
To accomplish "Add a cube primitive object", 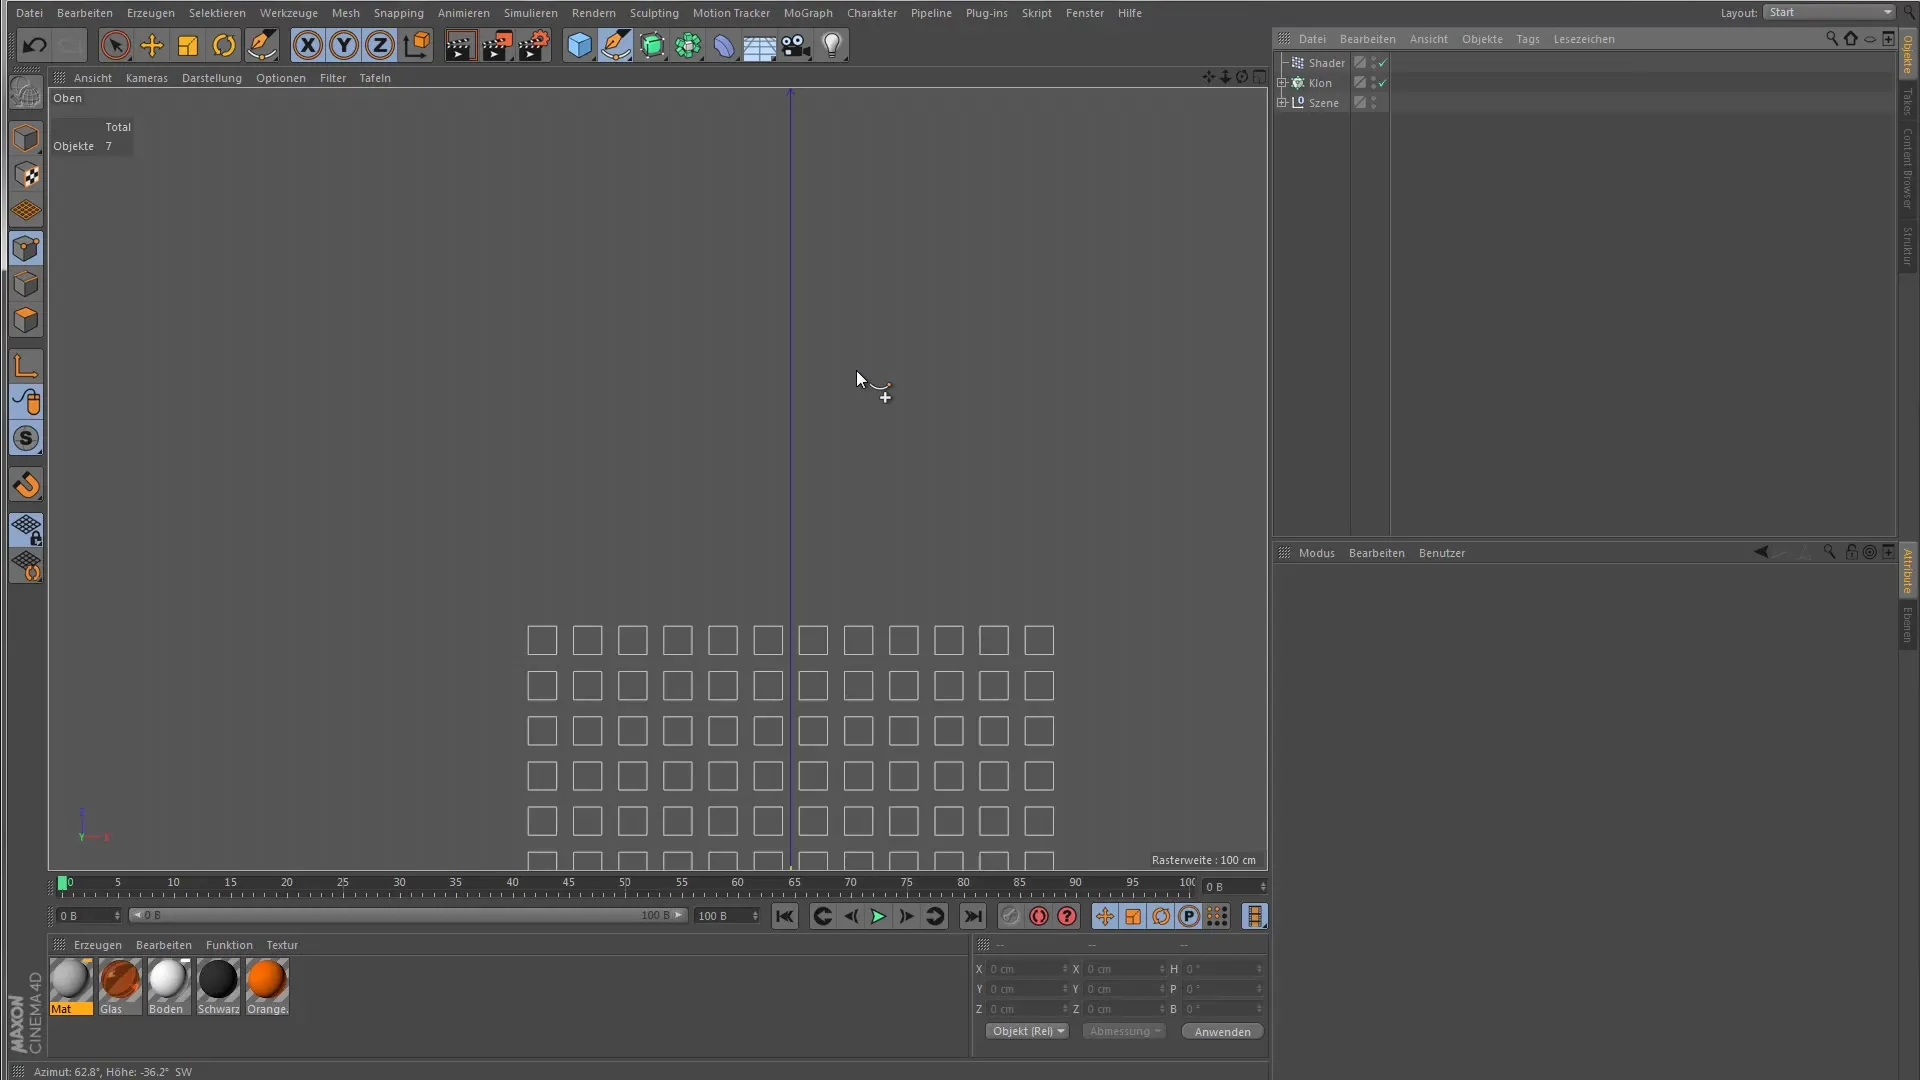I will [x=579, y=45].
